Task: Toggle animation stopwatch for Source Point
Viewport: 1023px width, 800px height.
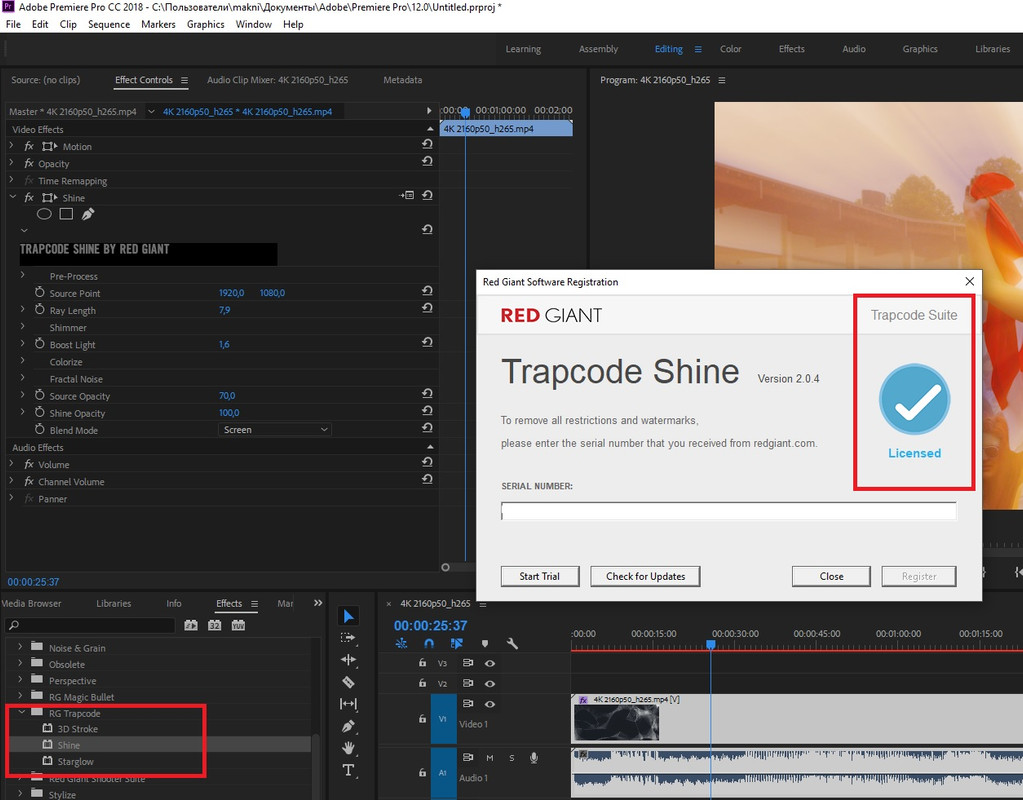Action: [40, 292]
